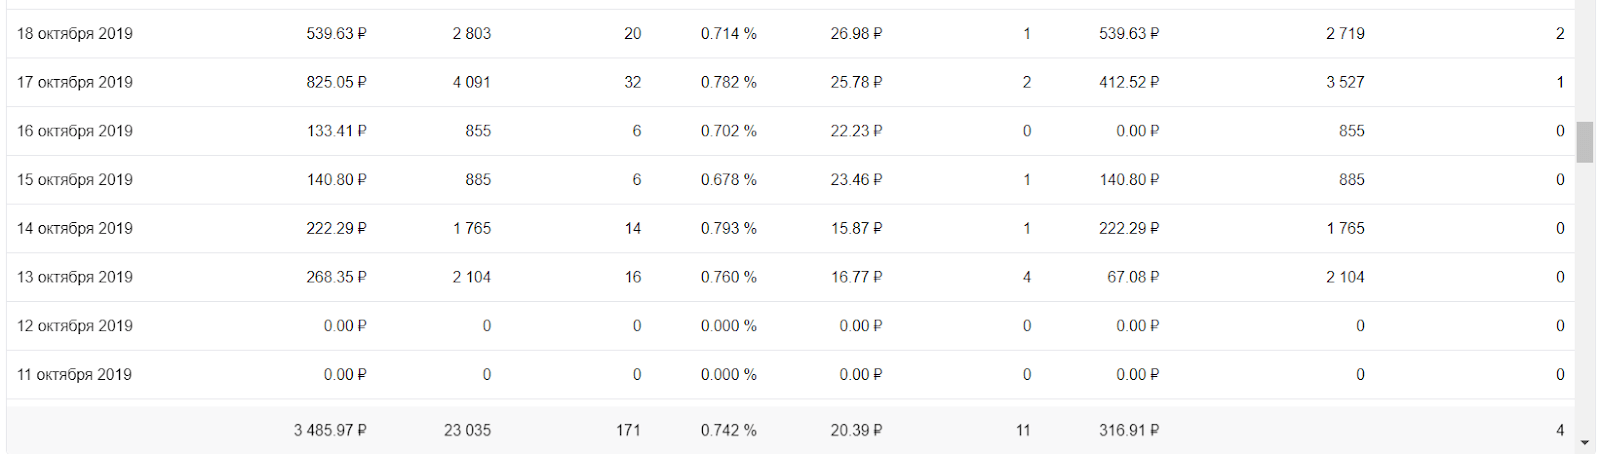Select the 17 октября 2019 row date
The width and height of the screenshot is (1600, 454).
75,83
